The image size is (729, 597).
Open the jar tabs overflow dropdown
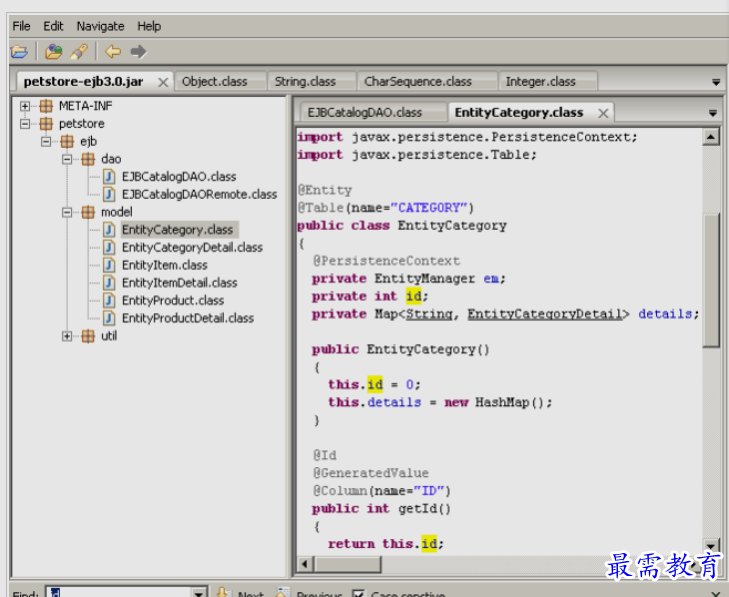(716, 82)
